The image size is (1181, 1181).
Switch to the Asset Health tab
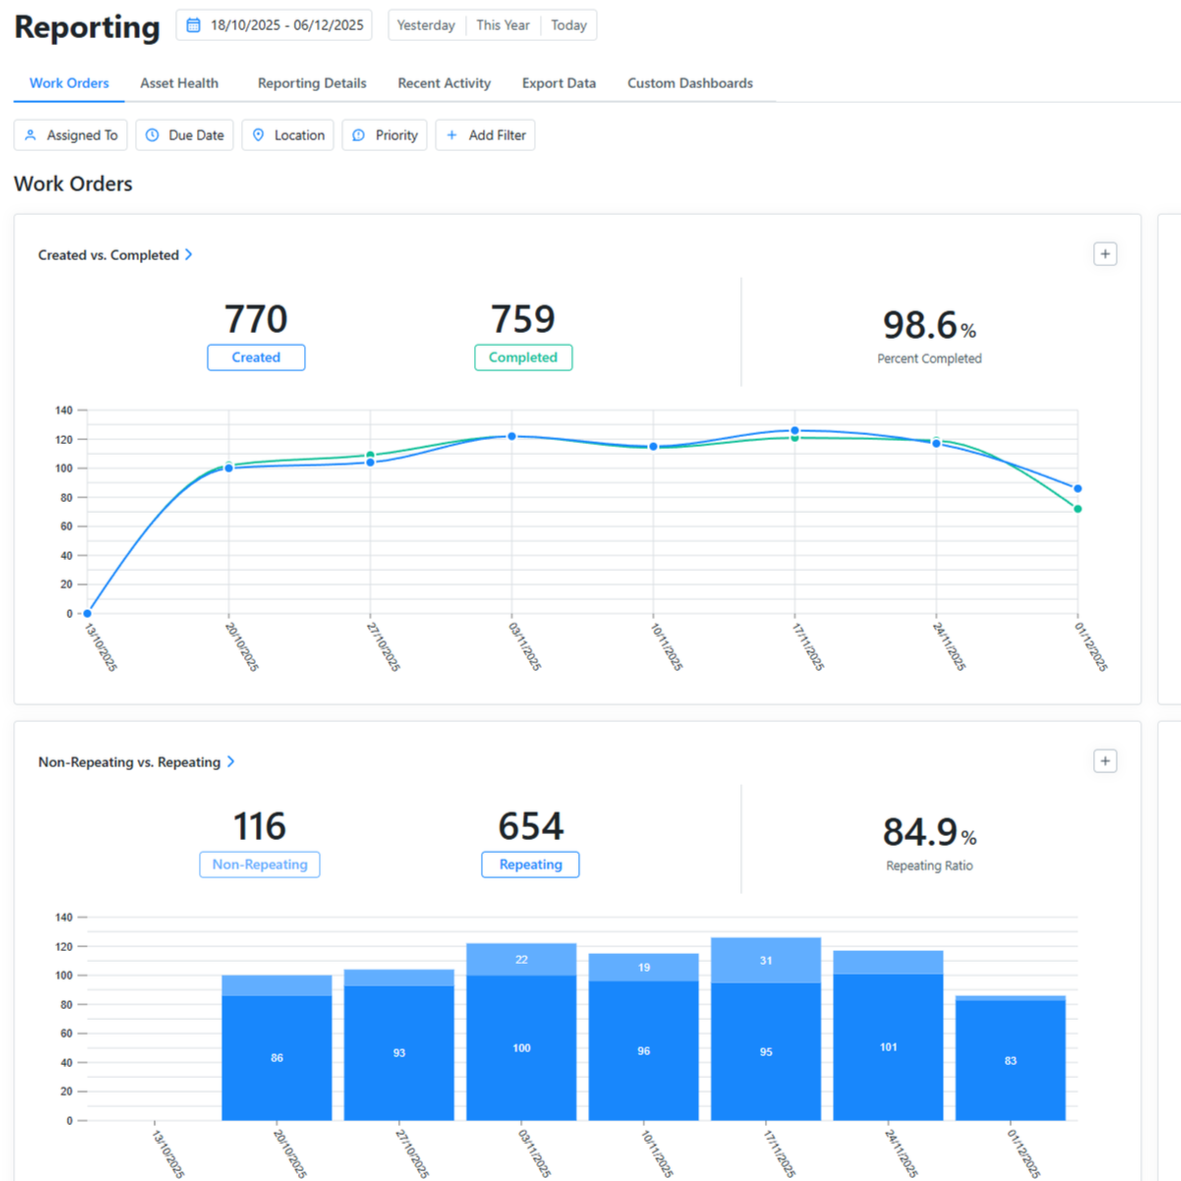[179, 83]
